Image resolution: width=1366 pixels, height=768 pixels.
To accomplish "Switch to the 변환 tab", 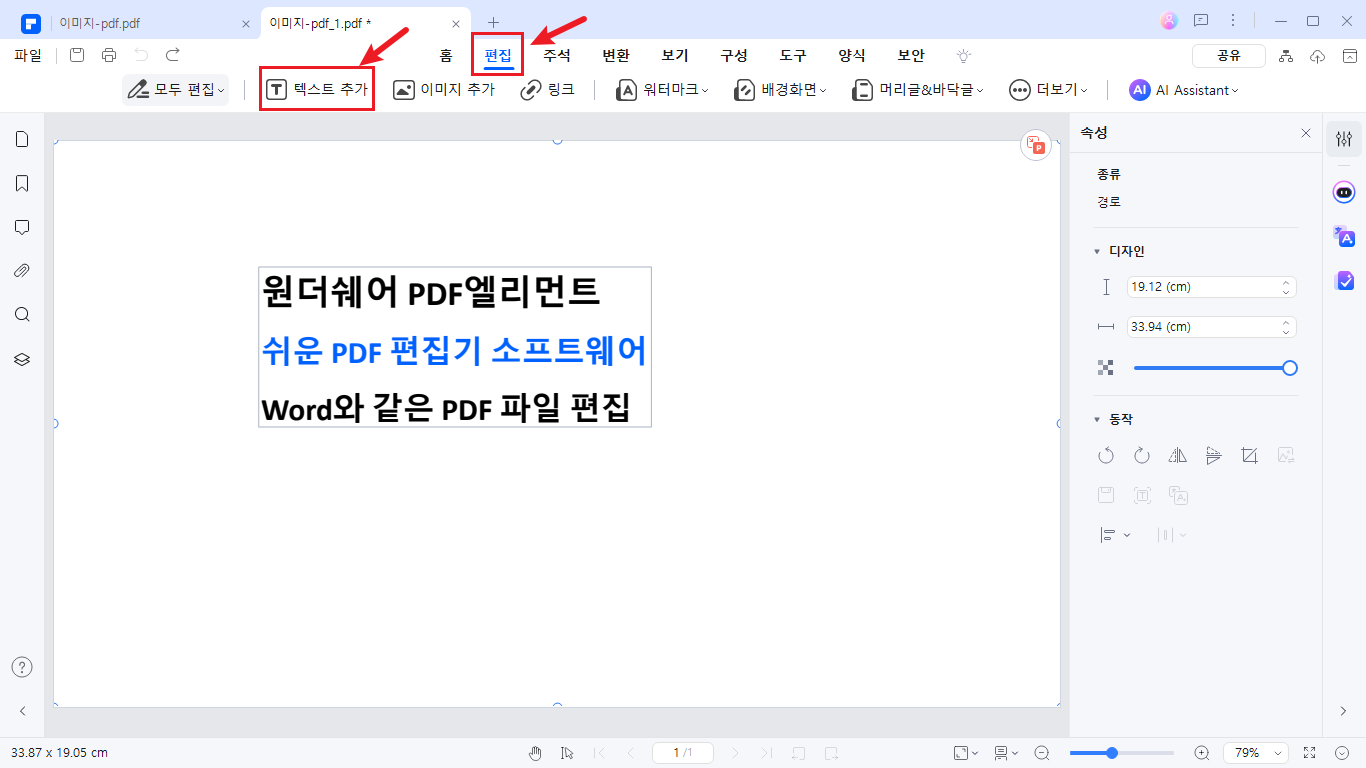I will [x=616, y=56].
